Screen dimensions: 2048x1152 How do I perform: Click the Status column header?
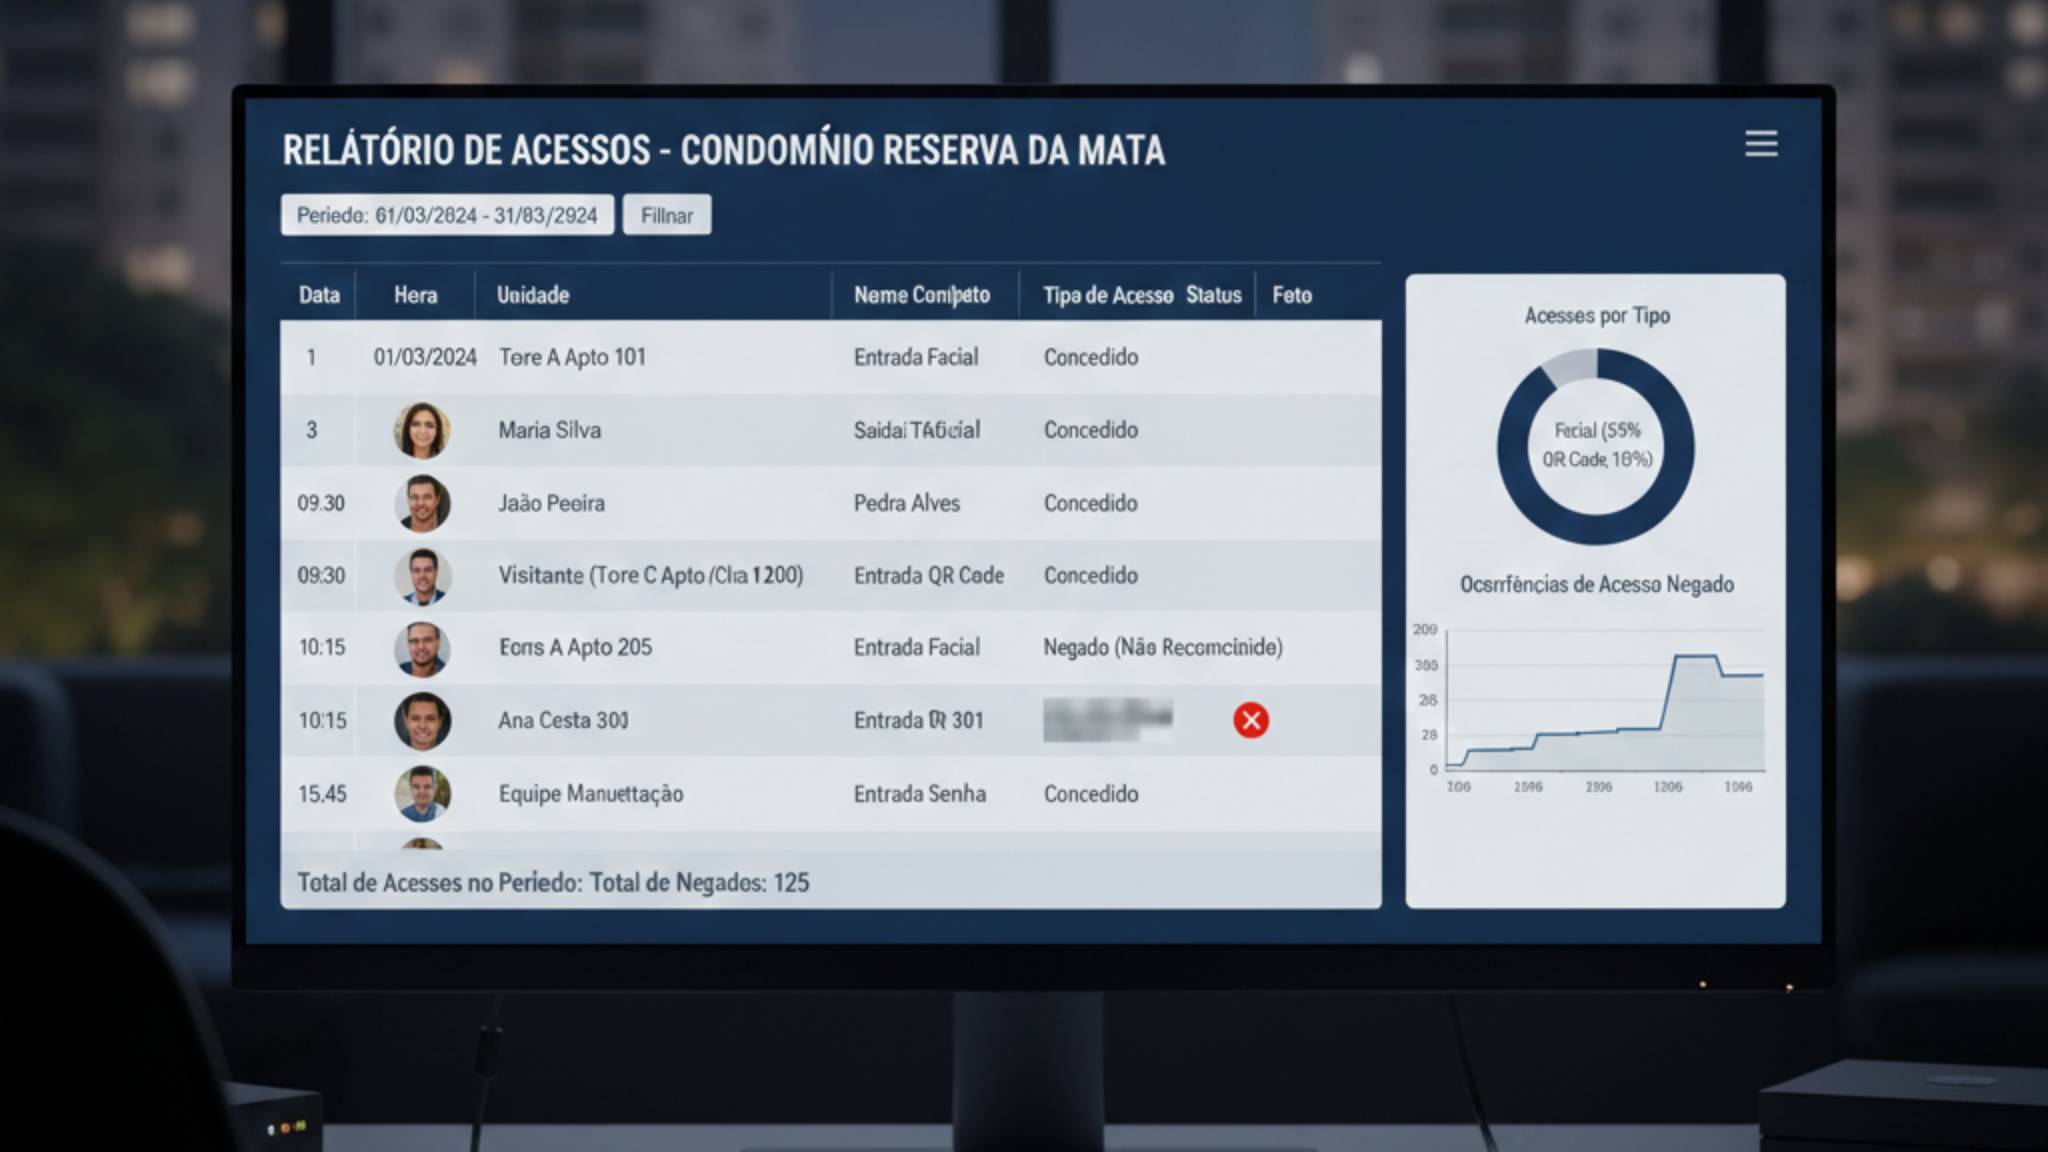pyautogui.click(x=1213, y=295)
